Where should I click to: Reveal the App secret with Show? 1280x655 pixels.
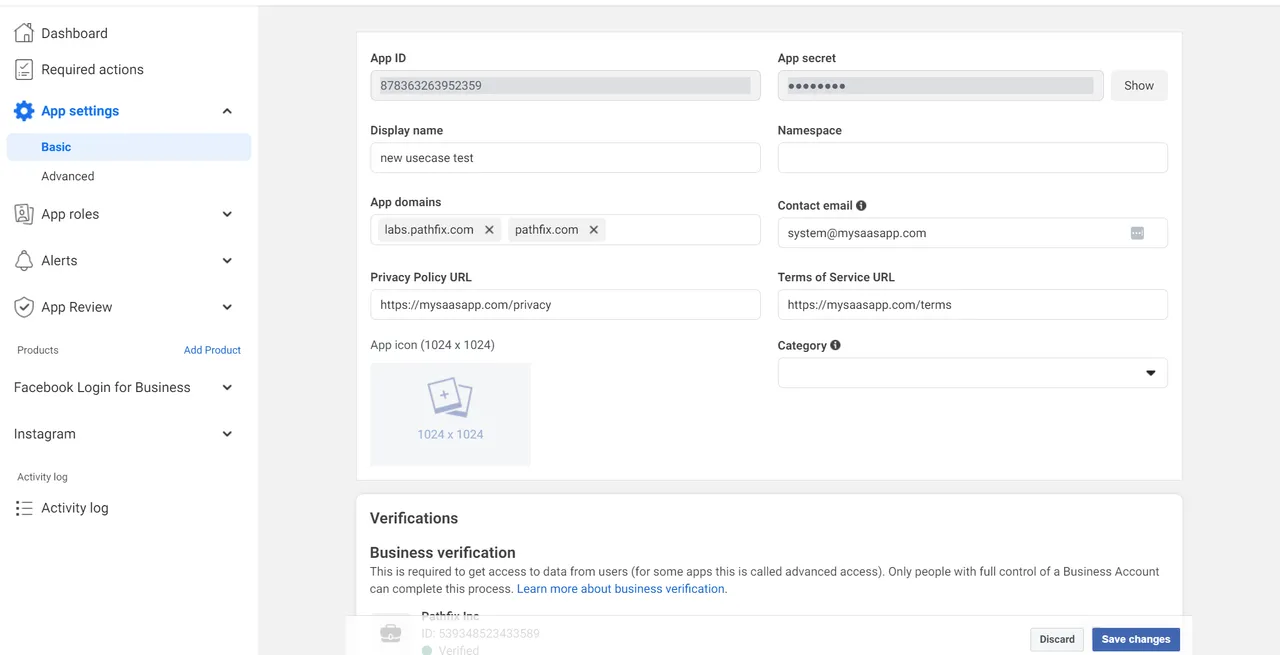click(1138, 85)
